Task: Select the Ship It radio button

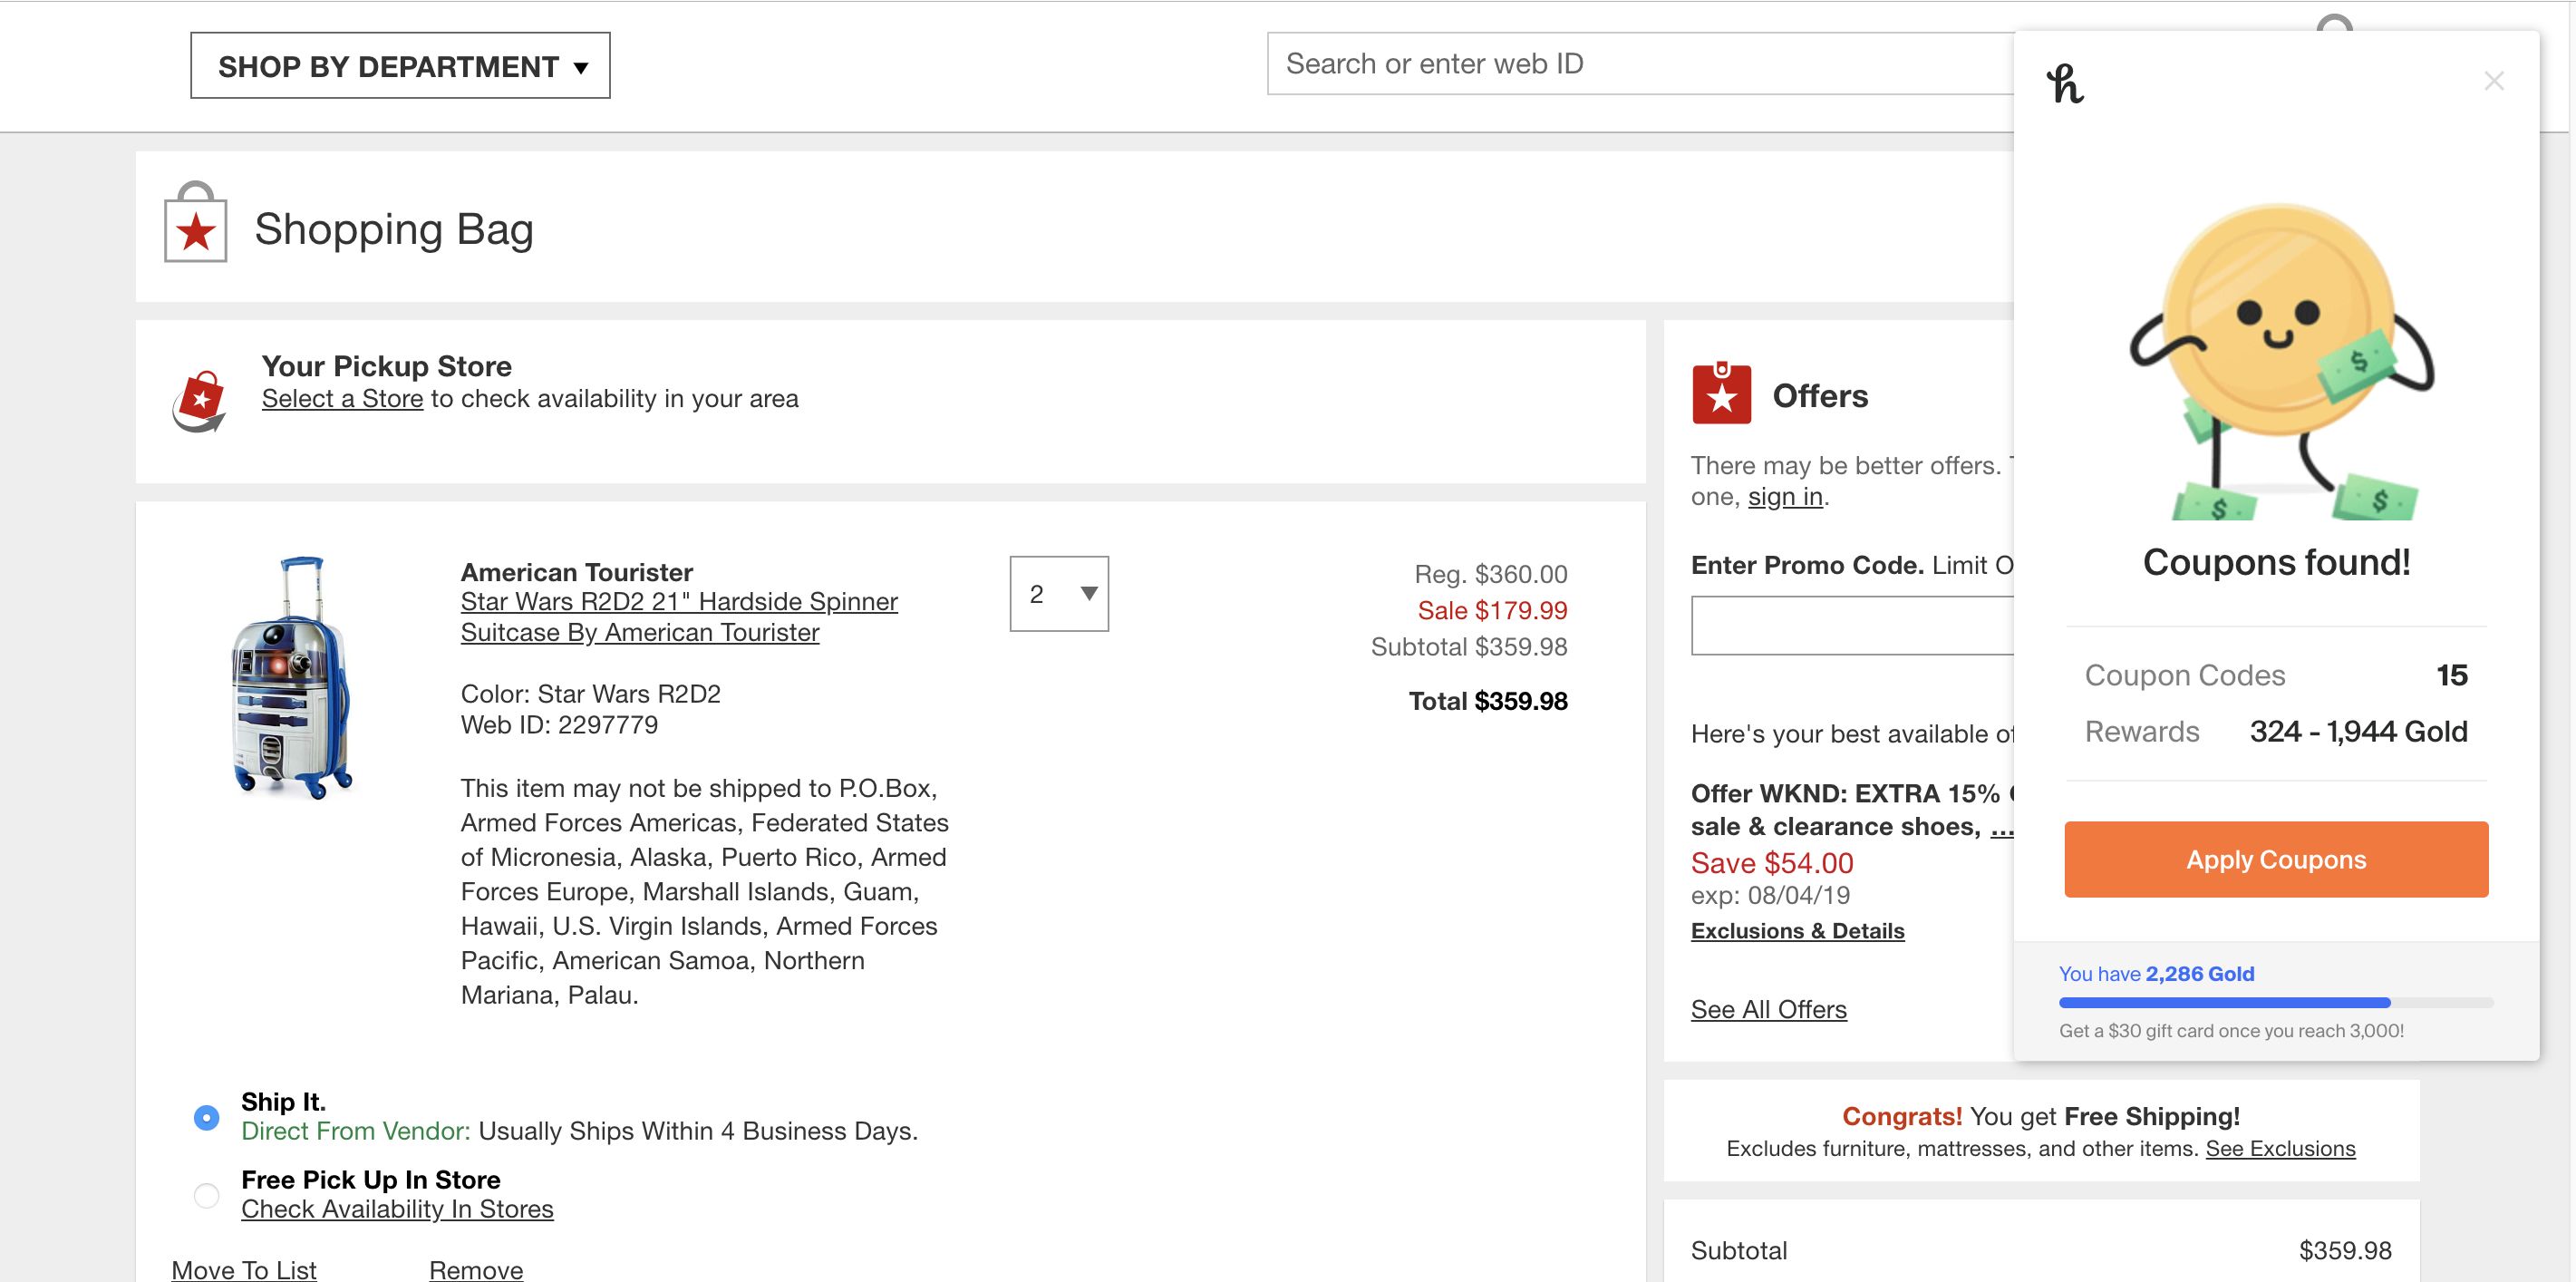Action: click(x=207, y=1117)
